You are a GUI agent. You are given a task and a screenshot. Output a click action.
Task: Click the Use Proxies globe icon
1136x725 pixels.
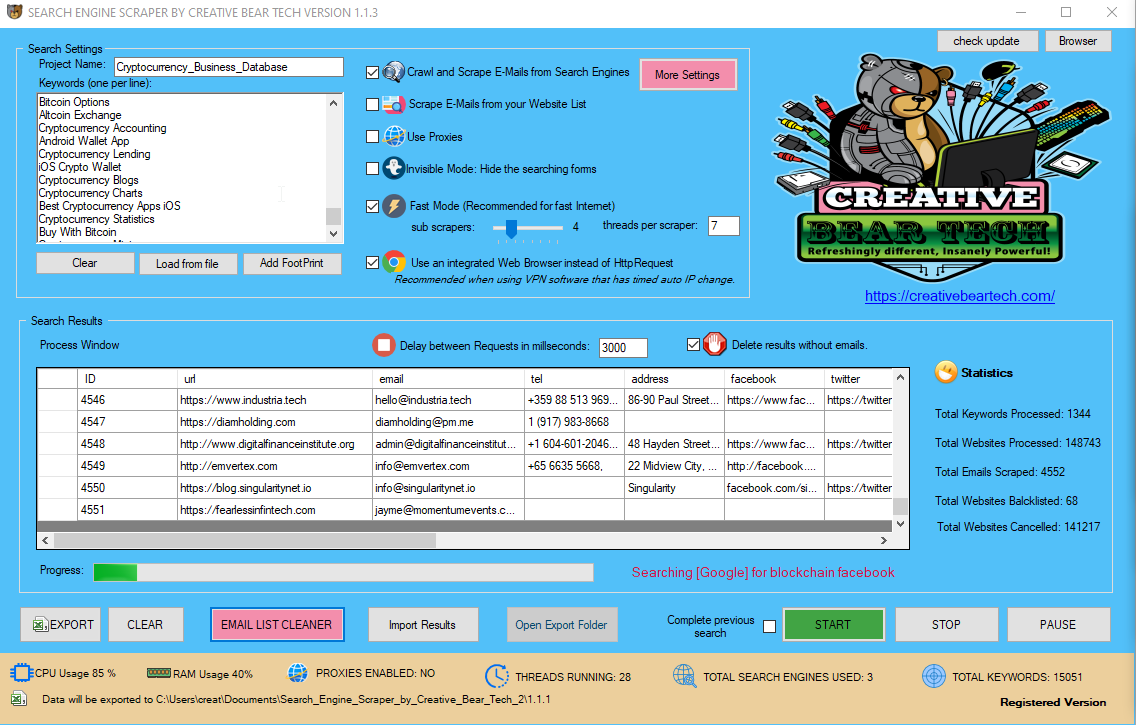393,135
